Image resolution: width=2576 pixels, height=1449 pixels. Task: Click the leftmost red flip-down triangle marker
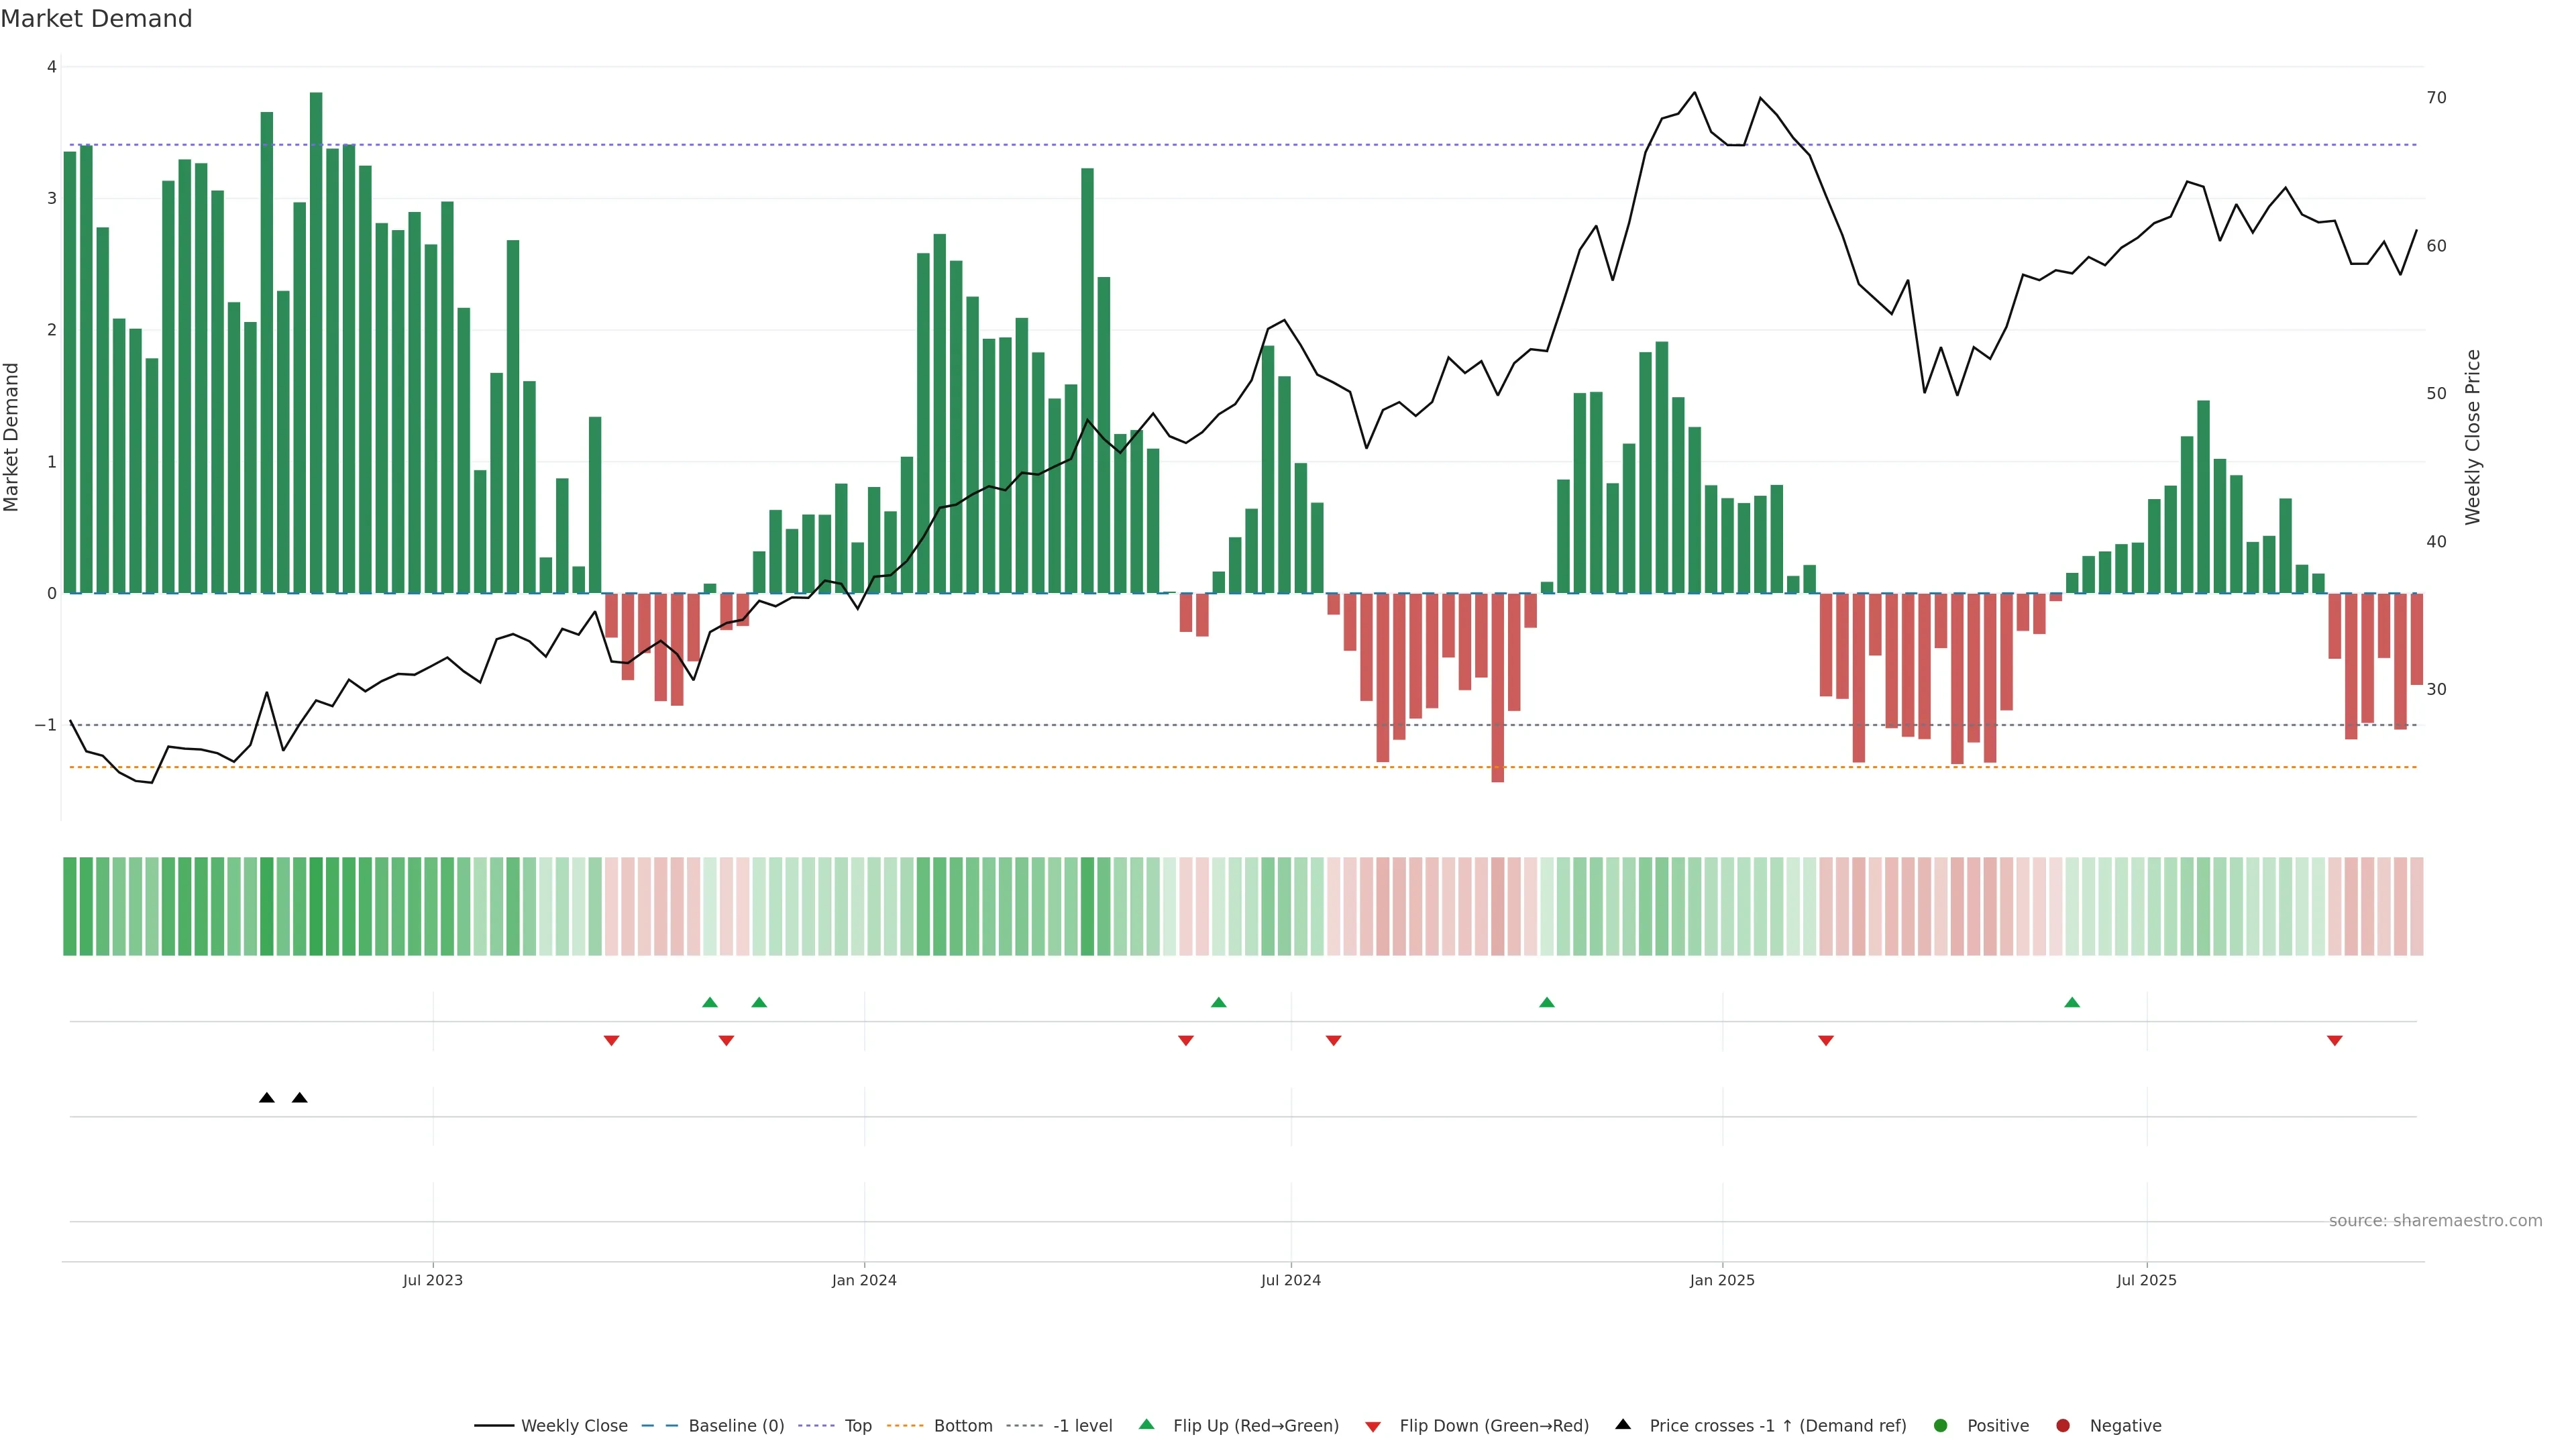[x=611, y=1041]
